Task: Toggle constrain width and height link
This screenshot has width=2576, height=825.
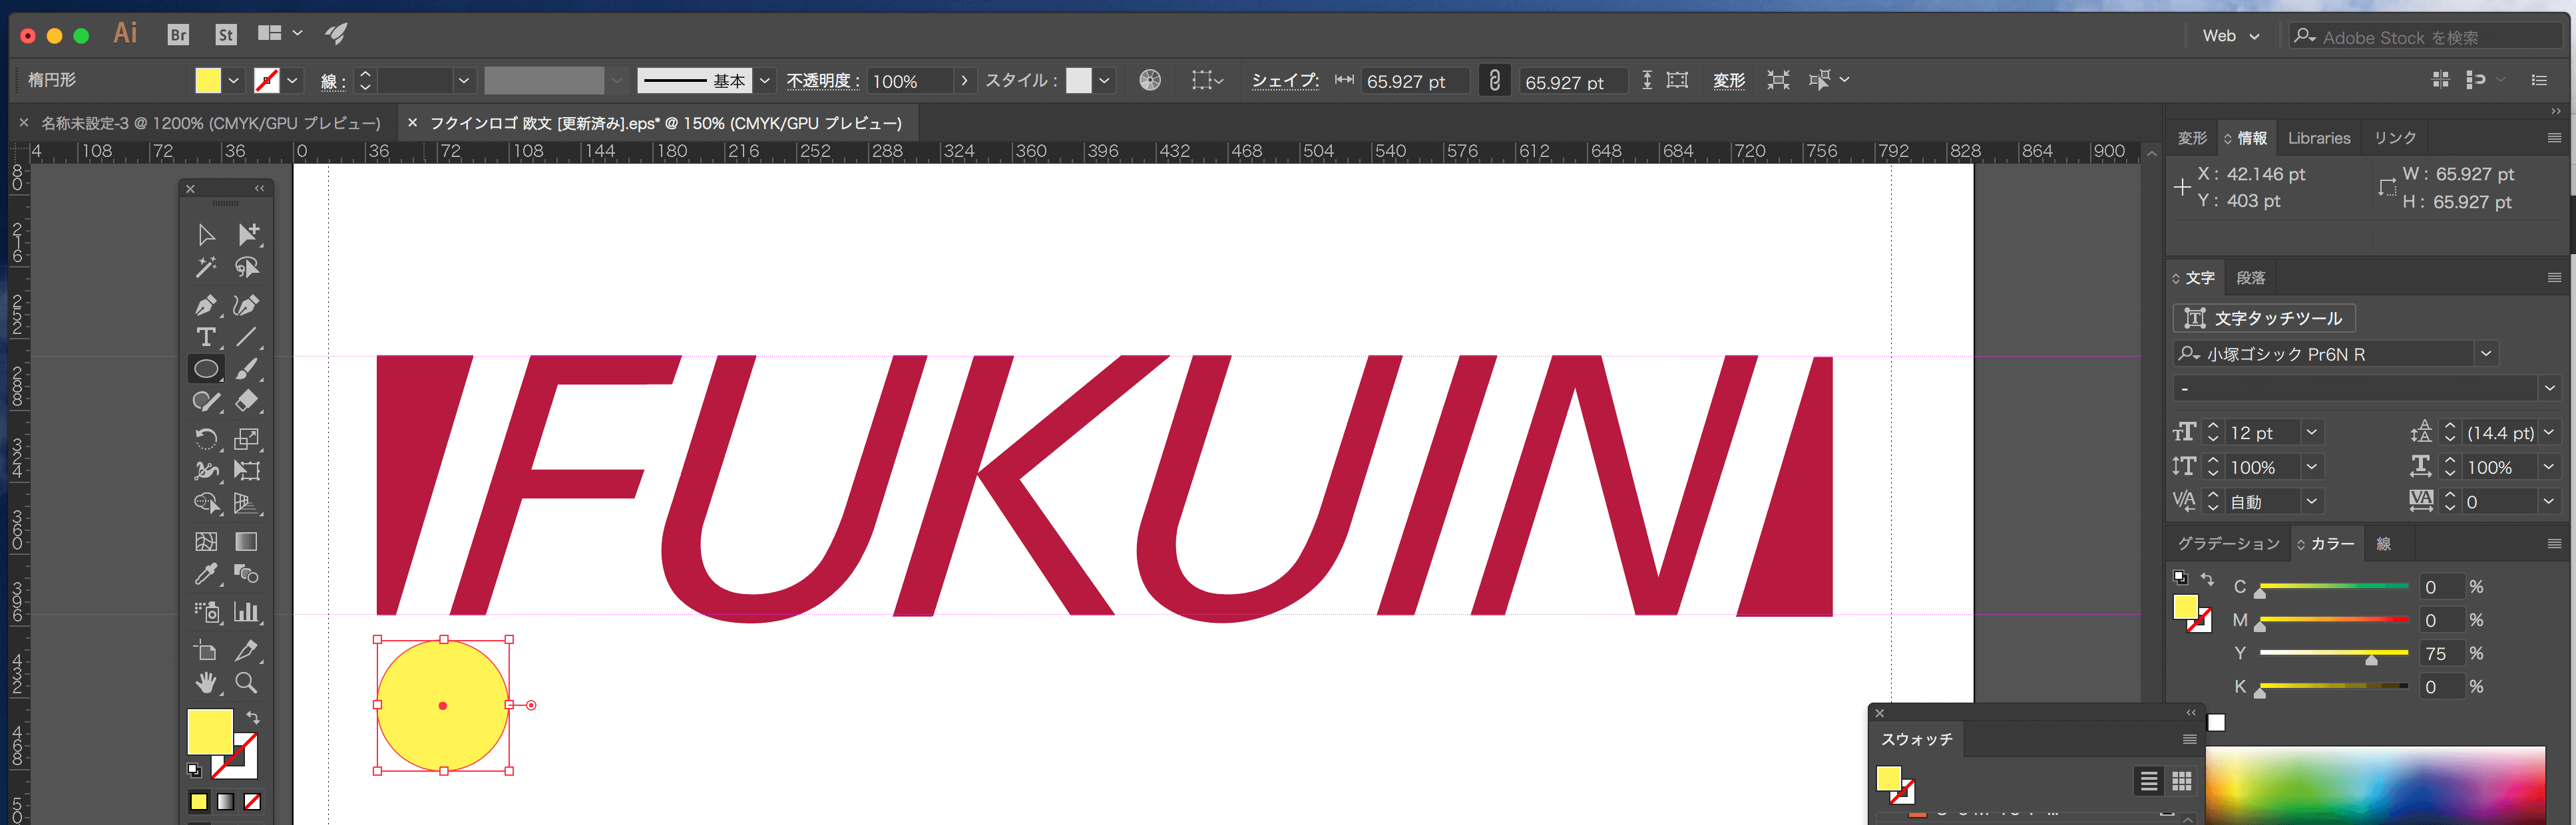Action: click(x=1494, y=80)
